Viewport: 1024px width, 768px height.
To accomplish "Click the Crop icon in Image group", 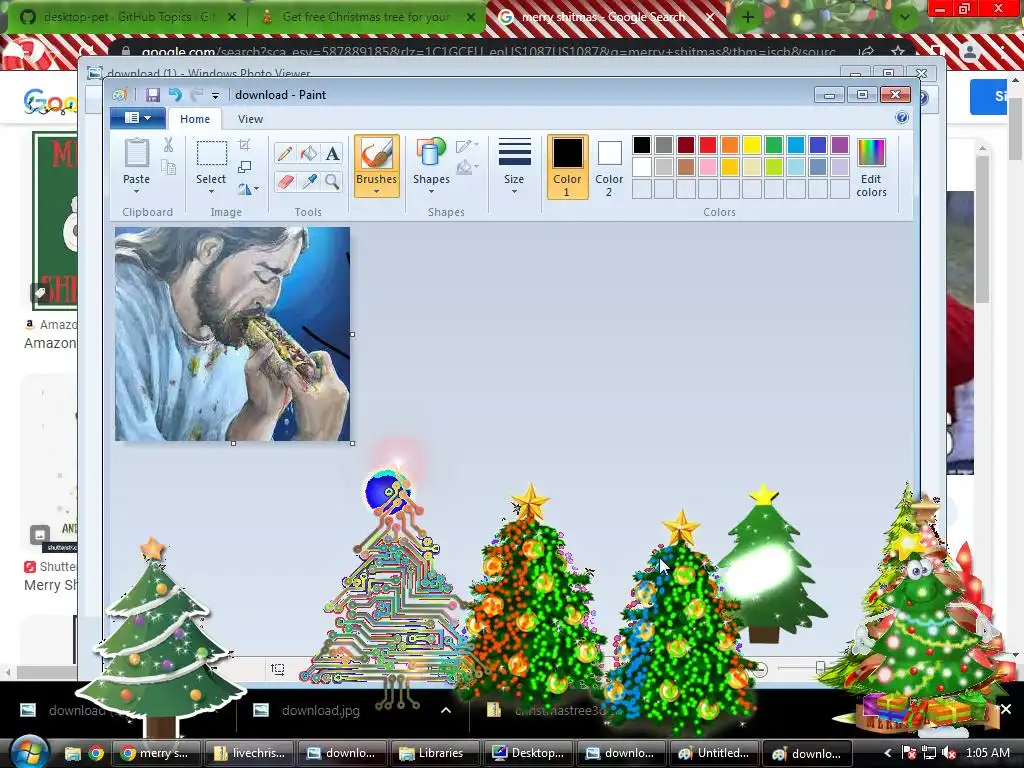I will click(244, 145).
